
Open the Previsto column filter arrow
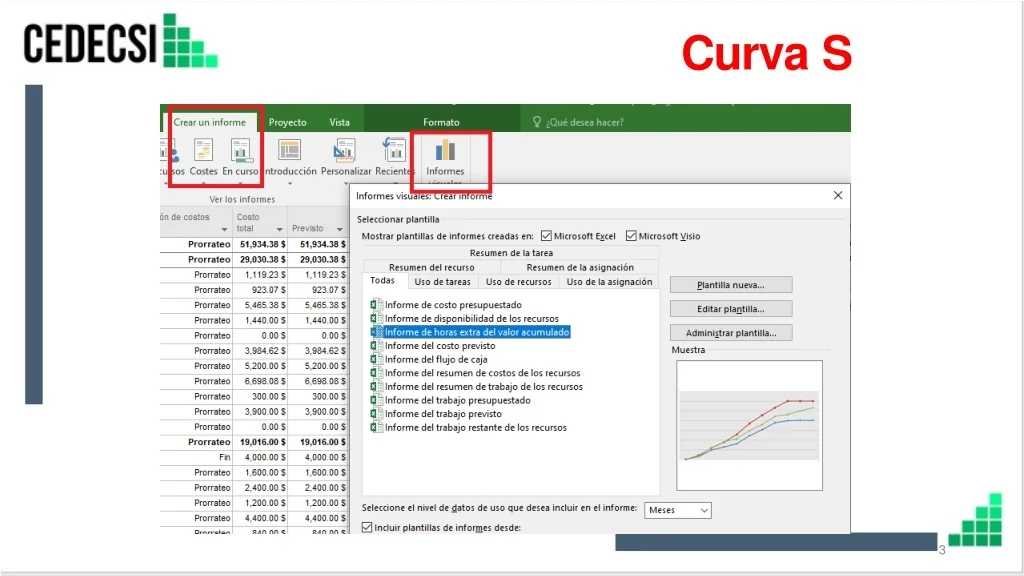pyautogui.click(x=340, y=229)
